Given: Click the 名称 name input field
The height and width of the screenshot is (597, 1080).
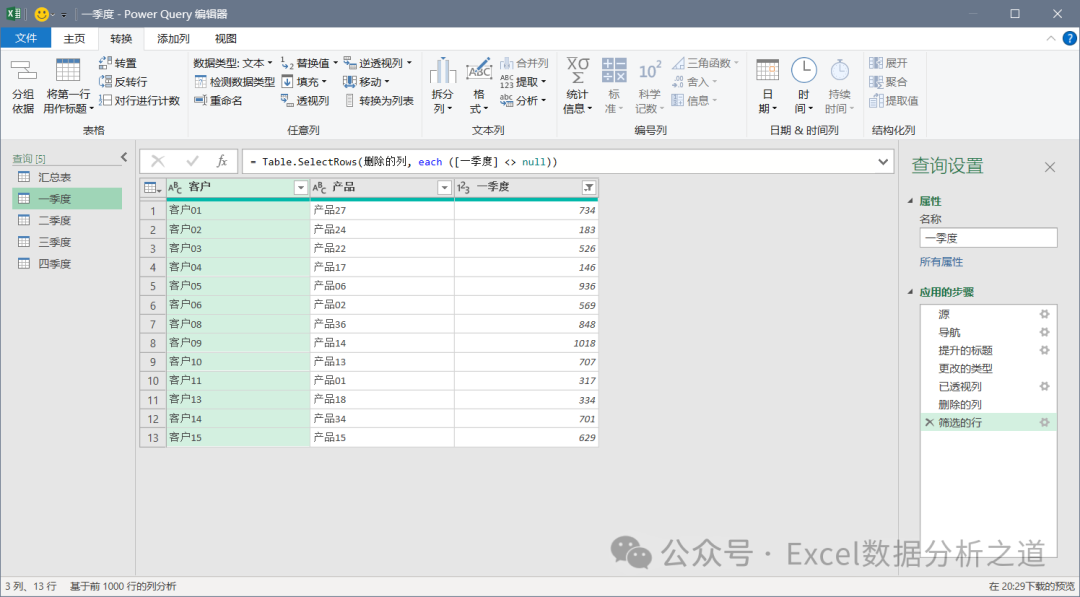Looking at the screenshot, I should 988,238.
